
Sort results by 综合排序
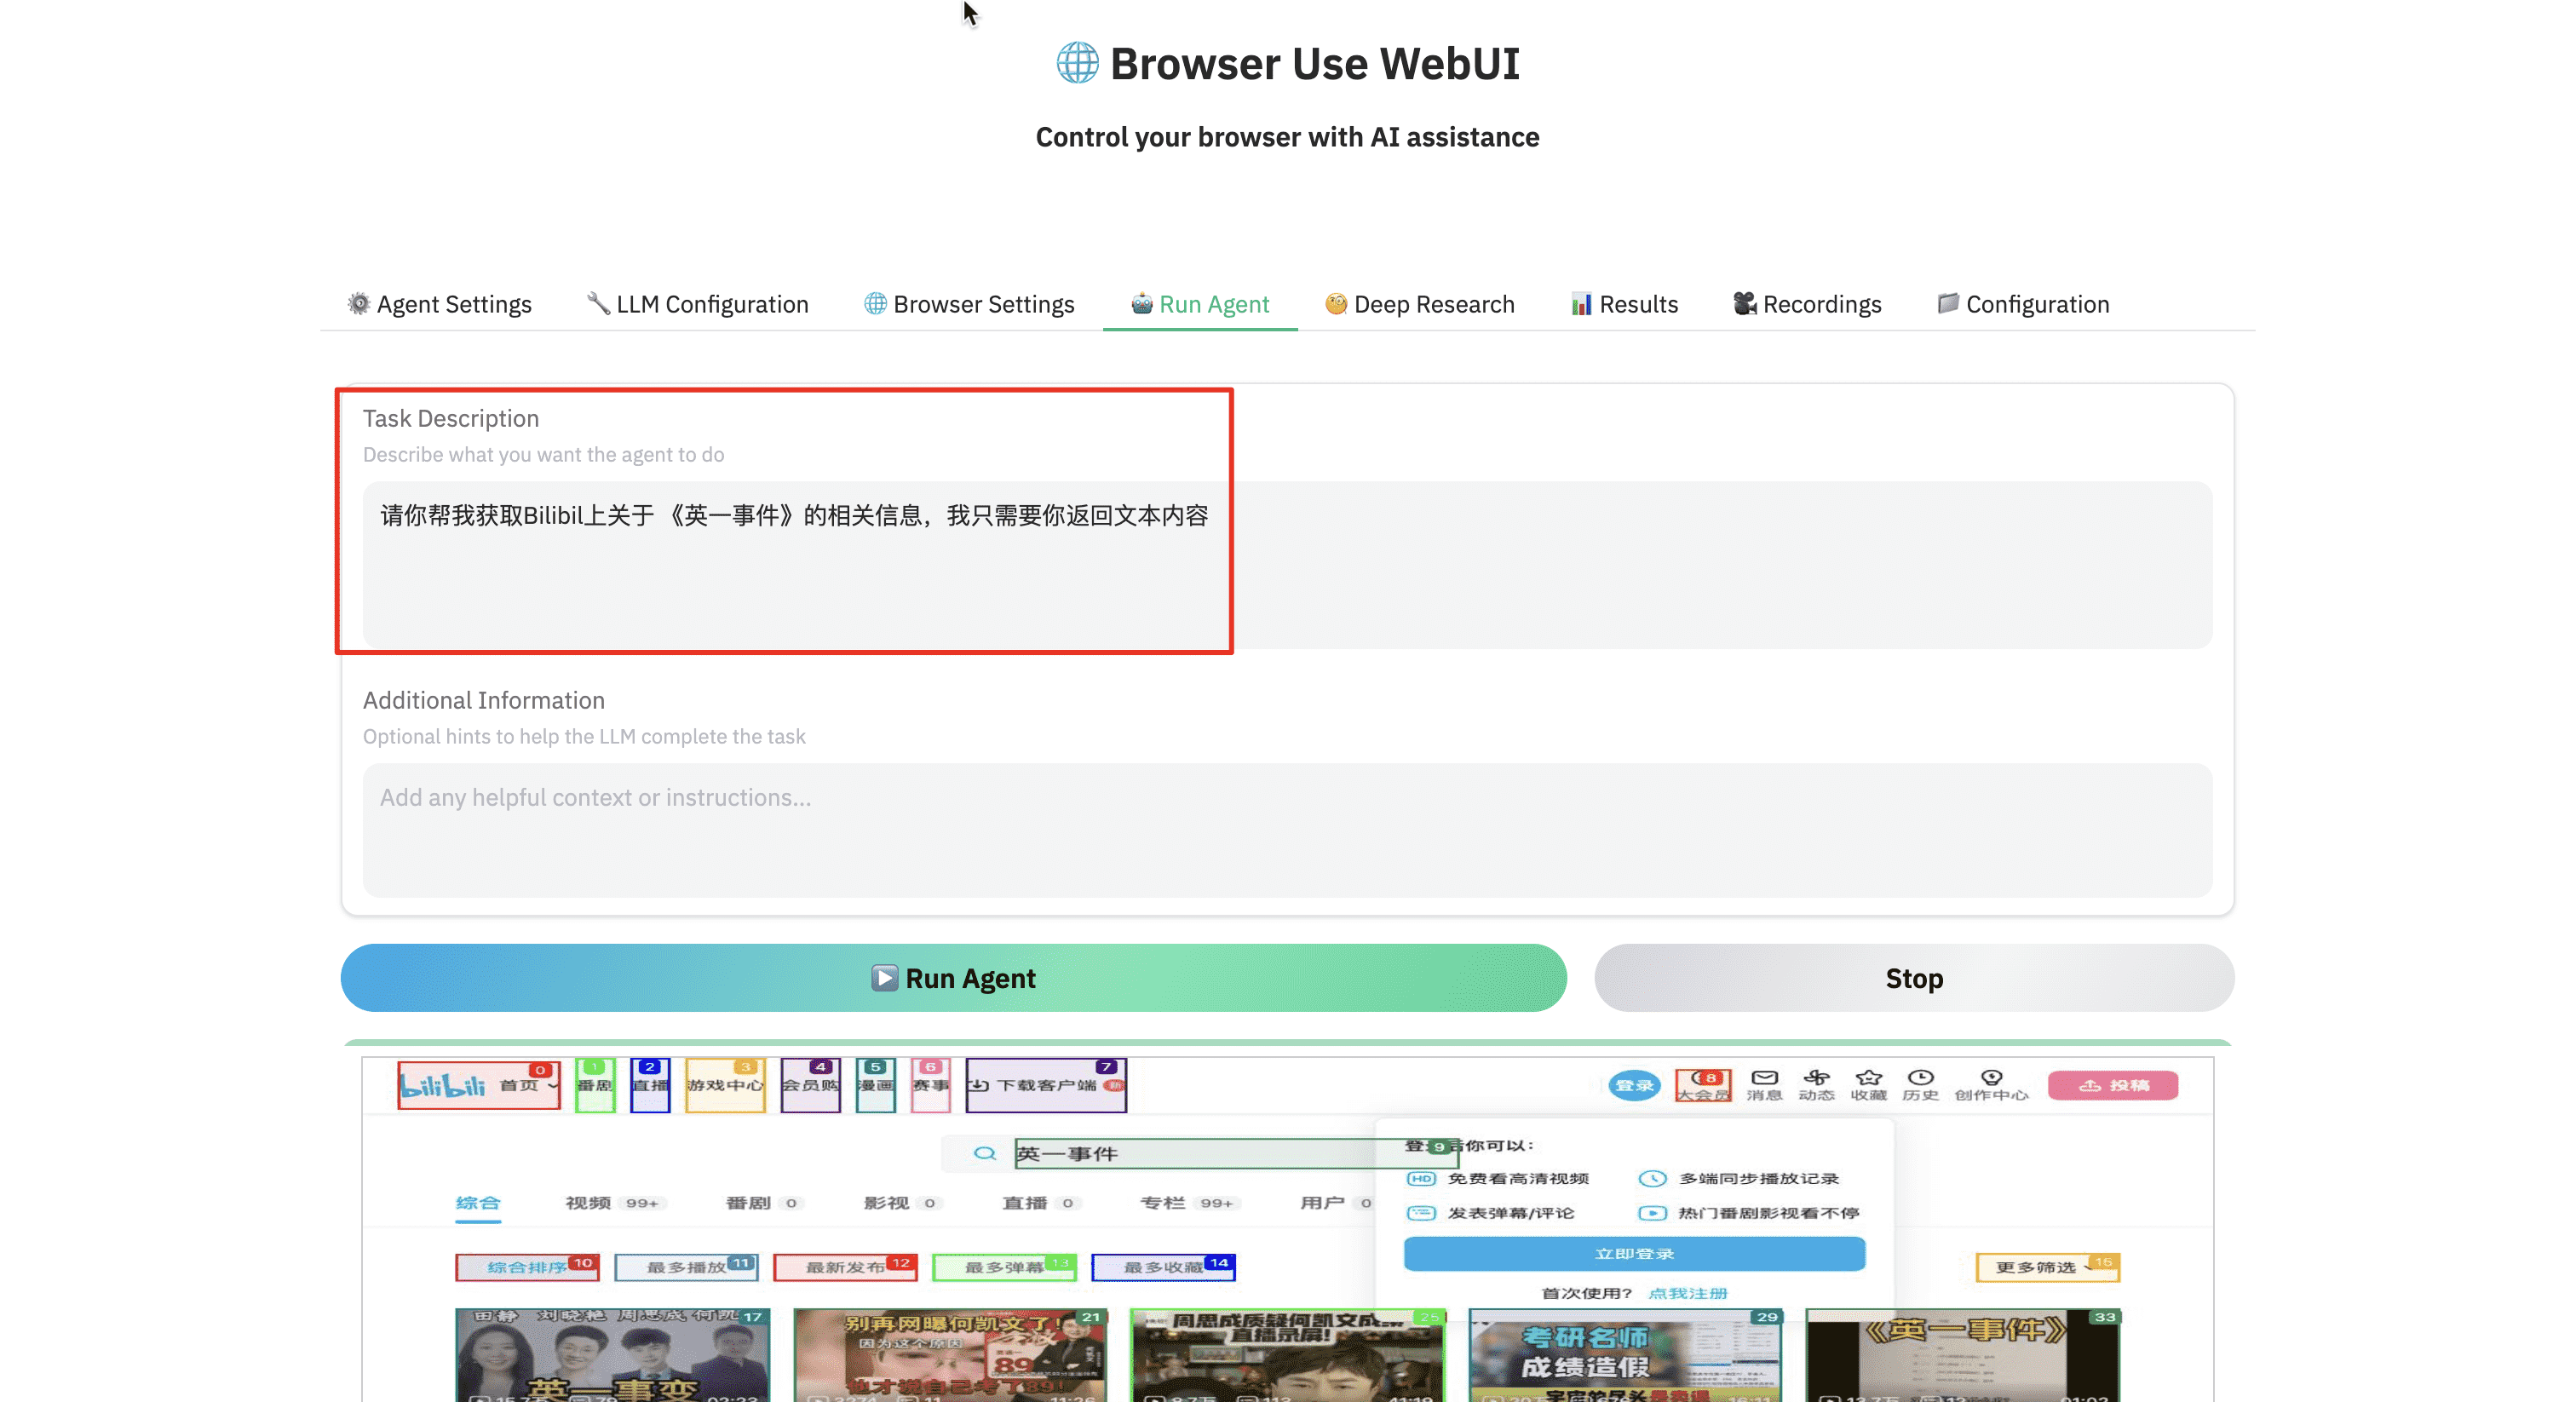(527, 1268)
